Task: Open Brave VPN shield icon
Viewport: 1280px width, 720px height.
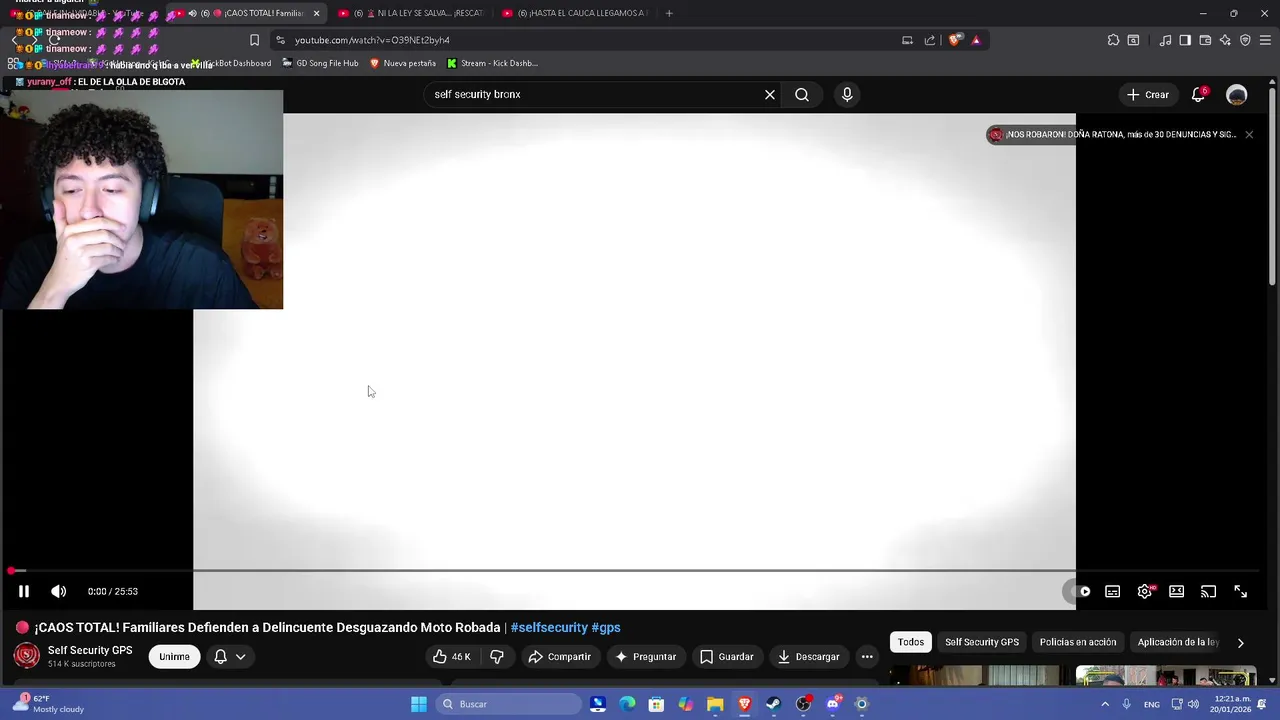Action: coord(1245,40)
